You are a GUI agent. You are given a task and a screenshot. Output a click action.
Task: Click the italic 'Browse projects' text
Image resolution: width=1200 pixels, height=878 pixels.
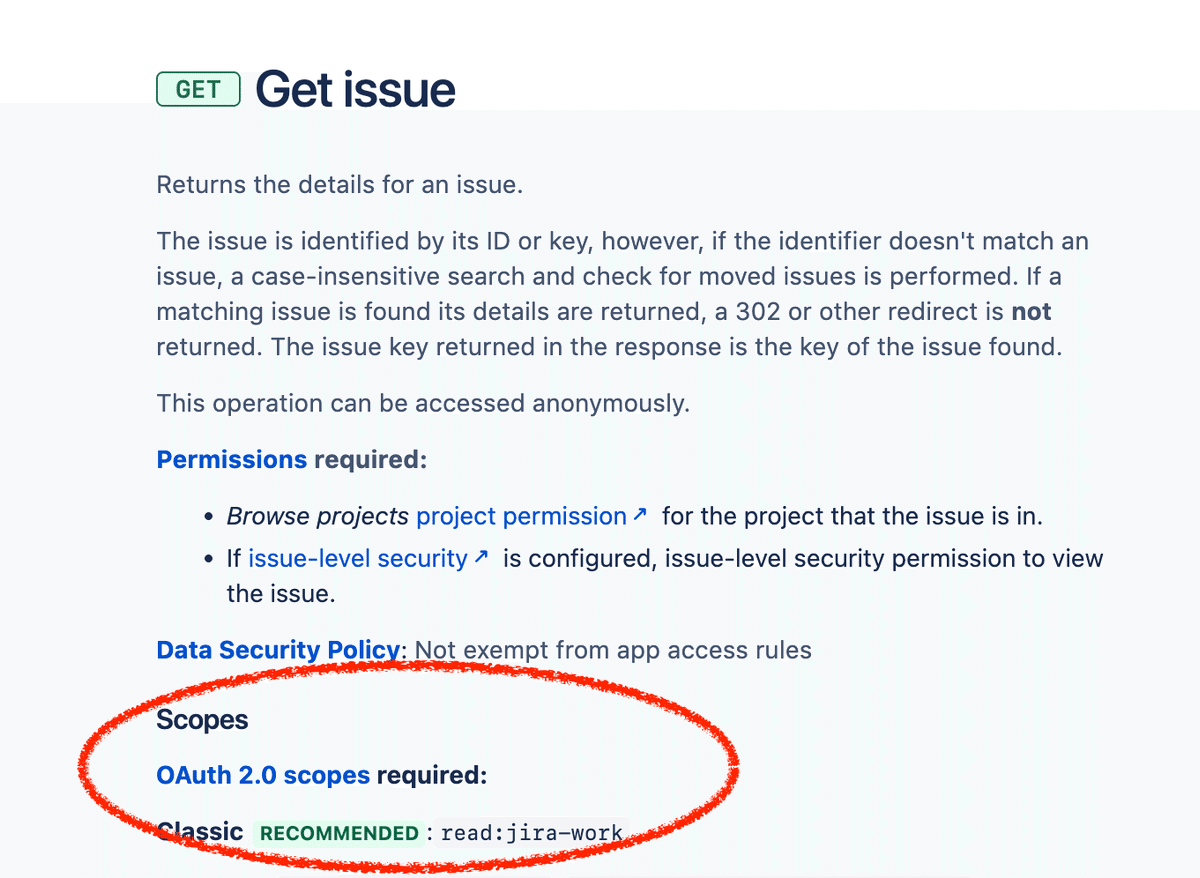318,516
